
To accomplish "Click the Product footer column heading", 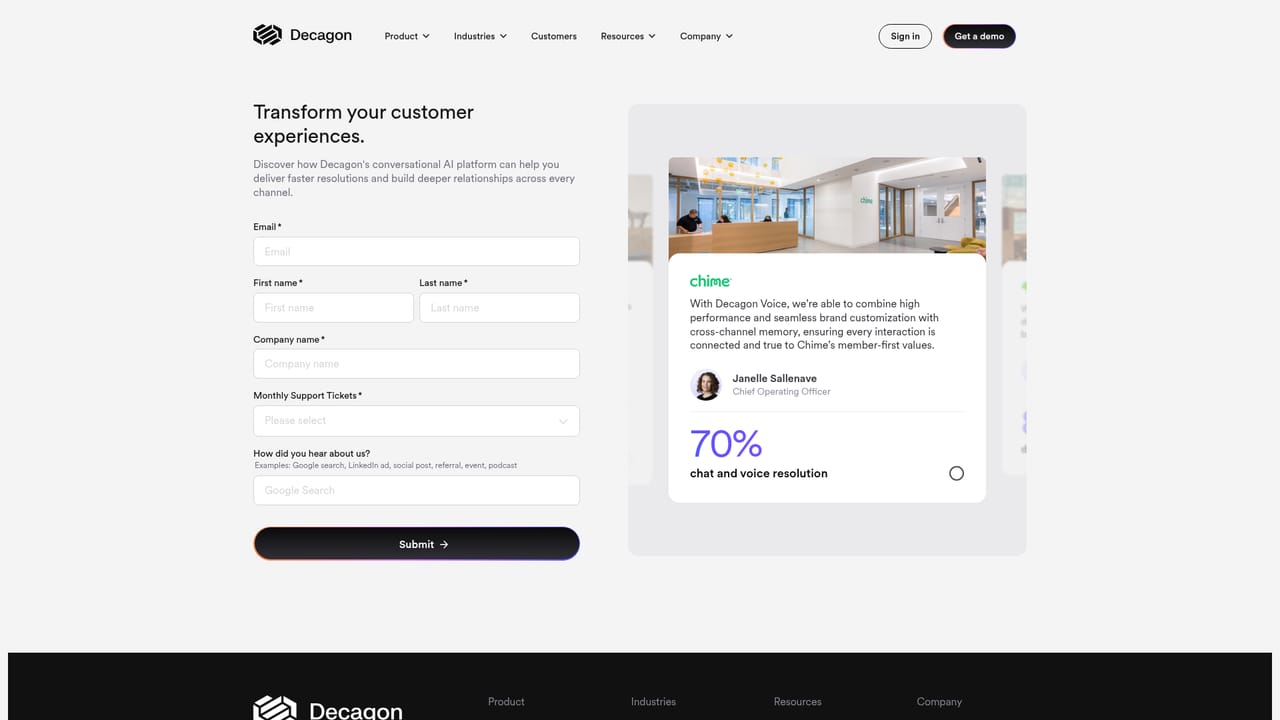I will (506, 702).
